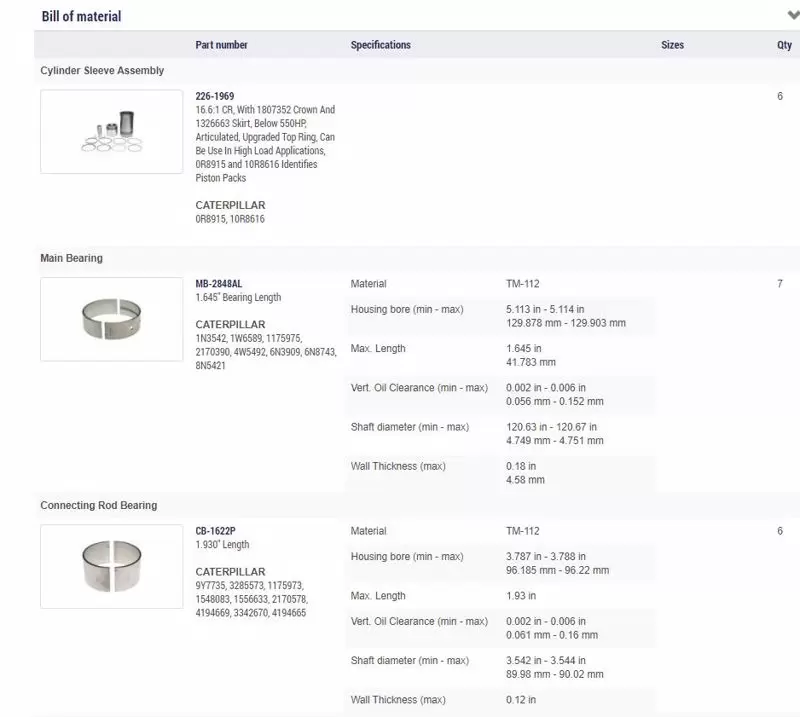Screen dimensions: 800x717
Task: Click the Main Bearing oil clearance 0.002 in - 0.006 in
Action: [x=546, y=388]
